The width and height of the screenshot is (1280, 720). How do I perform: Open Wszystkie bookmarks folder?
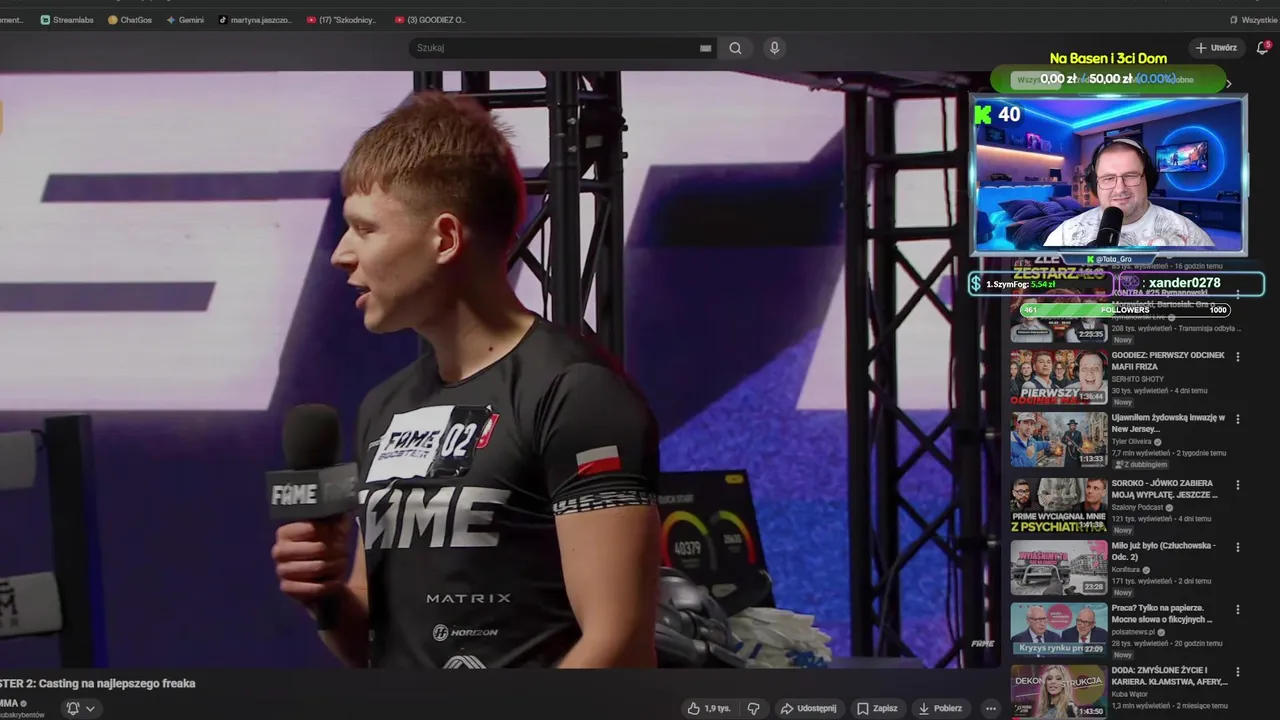tap(1253, 20)
